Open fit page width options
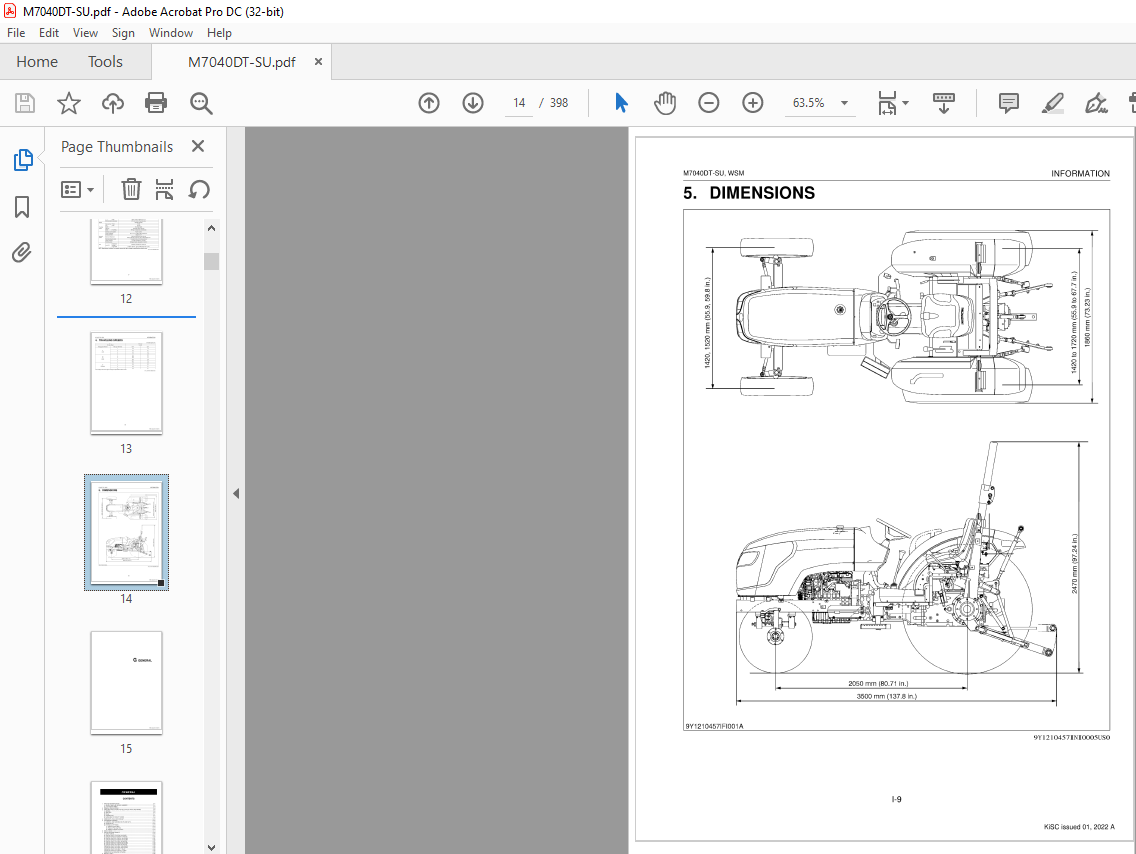 pos(893,103)
